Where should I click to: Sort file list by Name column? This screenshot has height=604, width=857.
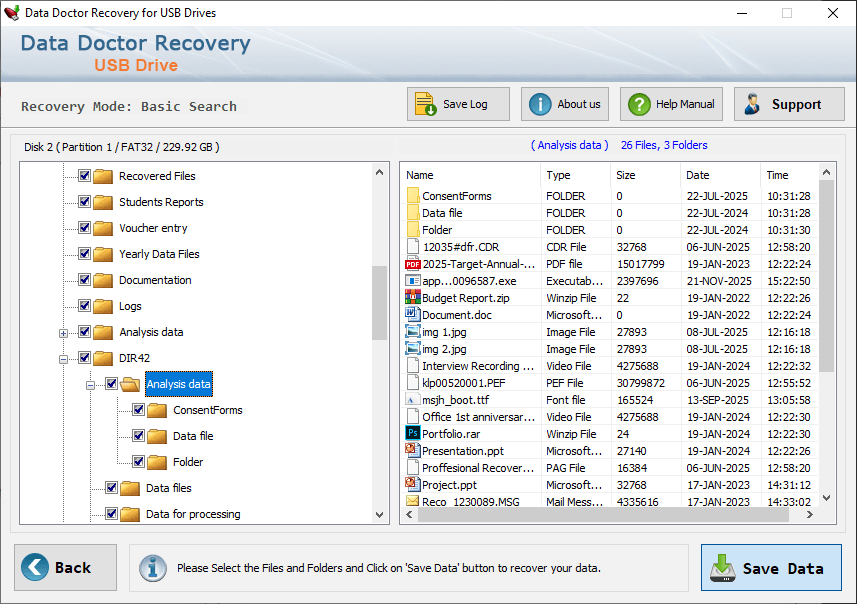click(x=472, y=175)
